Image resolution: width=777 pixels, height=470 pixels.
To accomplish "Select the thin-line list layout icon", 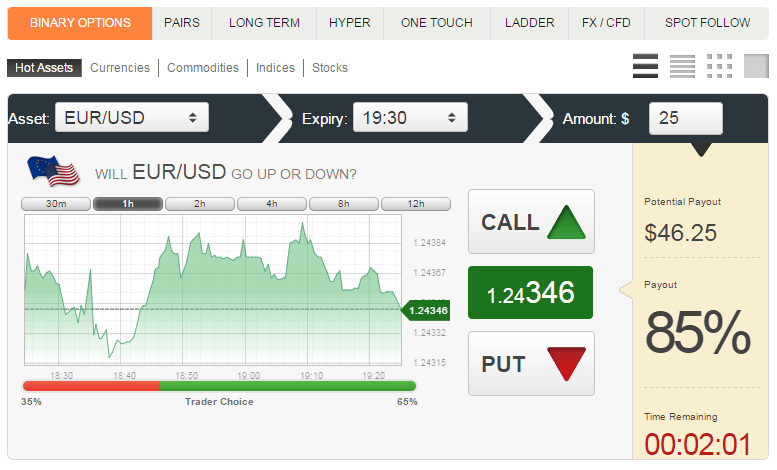I will tap(682, 66).
